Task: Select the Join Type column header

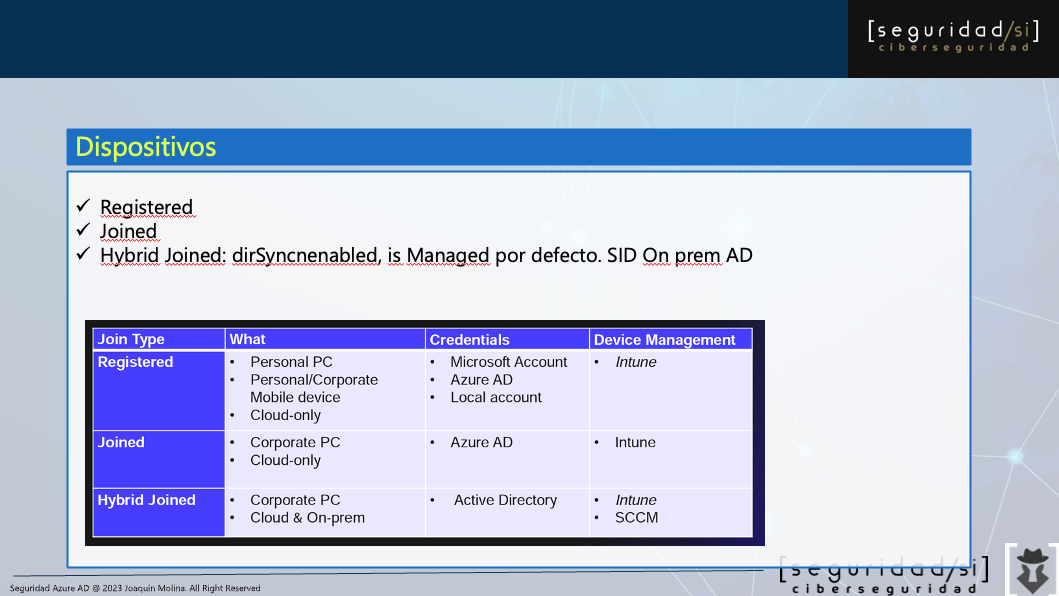Action: coord(131,340)
